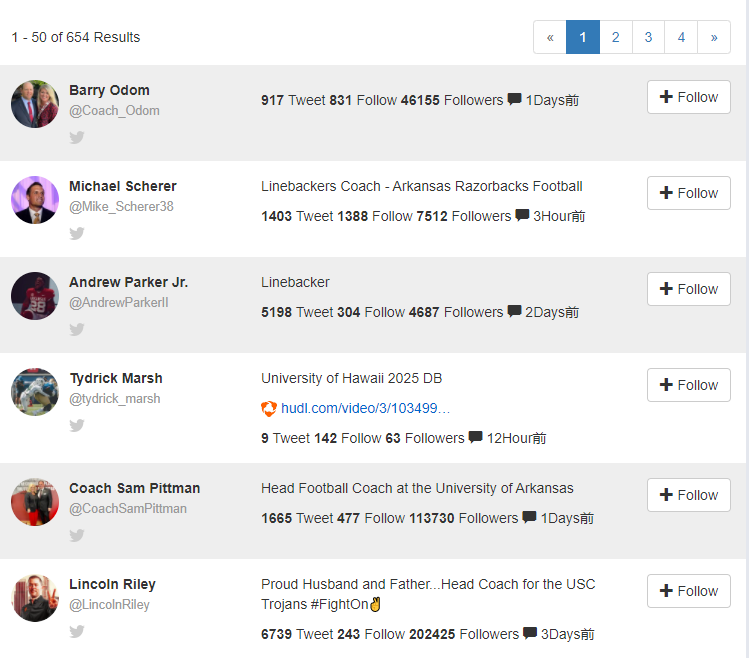Follow Coach Sam Pittman
This screenshot has height=658, width=749.
688,496
